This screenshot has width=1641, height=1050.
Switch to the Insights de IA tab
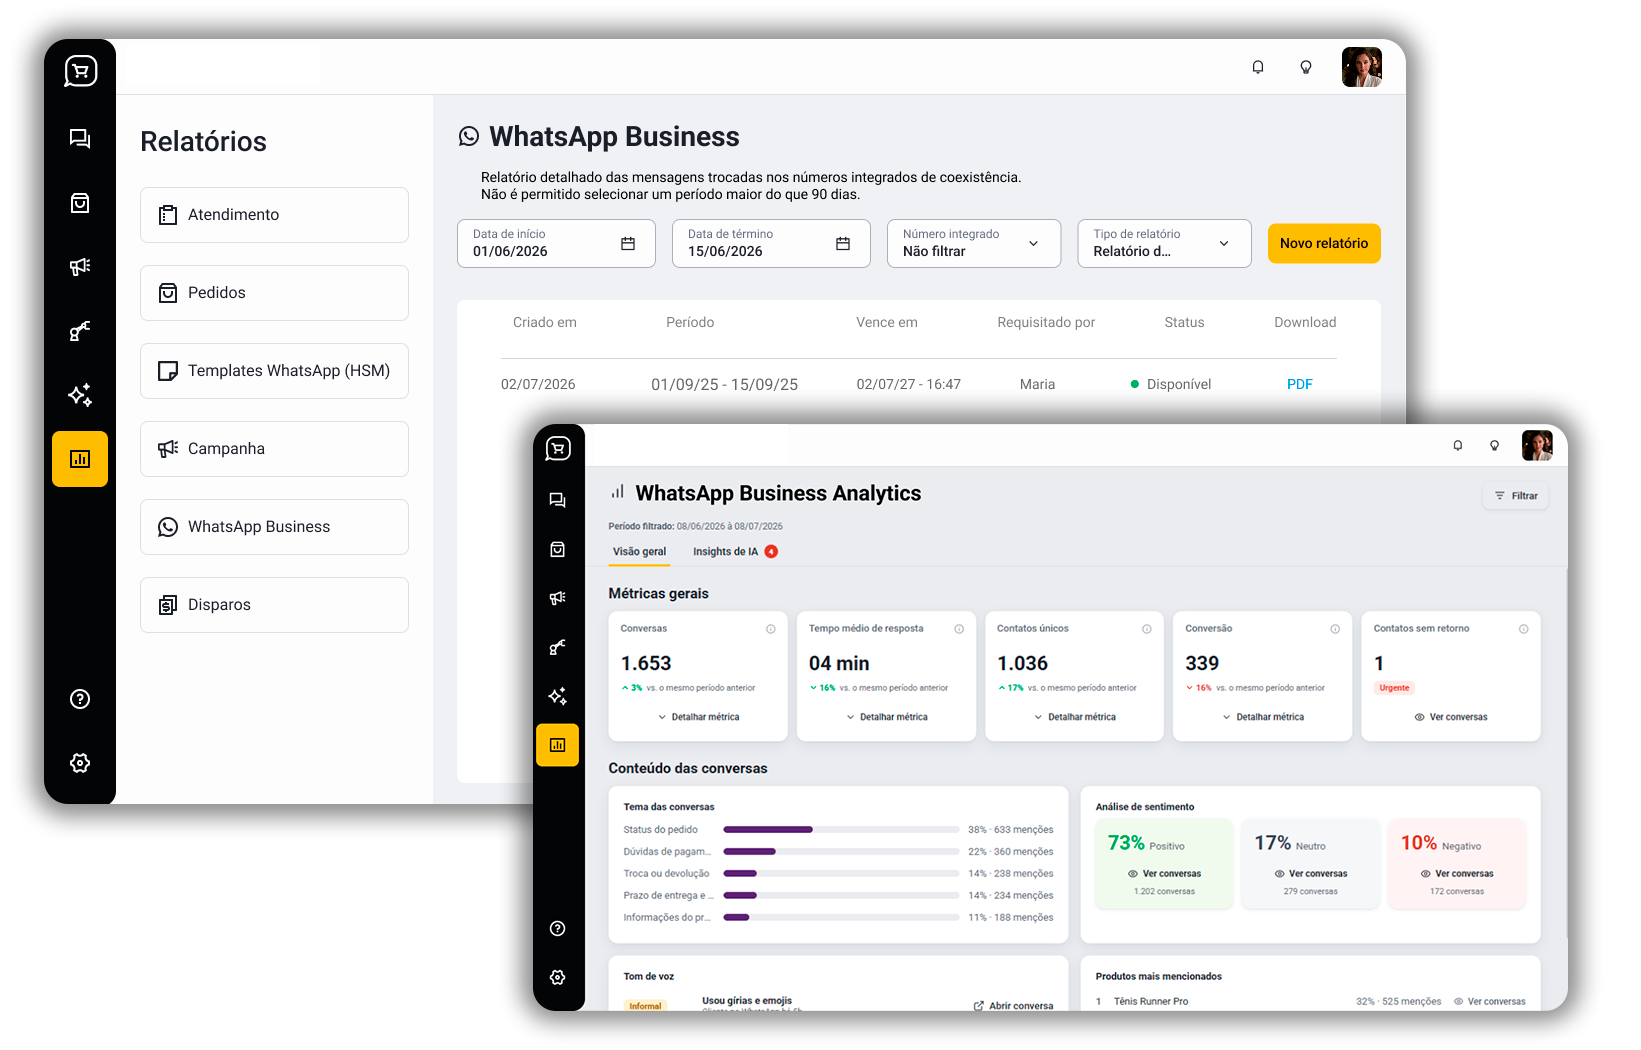tap(735, 552)
